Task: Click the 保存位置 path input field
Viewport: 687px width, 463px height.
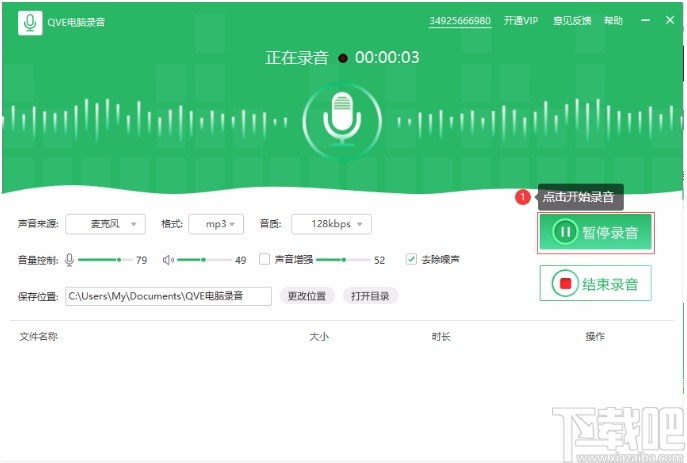Action: point(168,297)
